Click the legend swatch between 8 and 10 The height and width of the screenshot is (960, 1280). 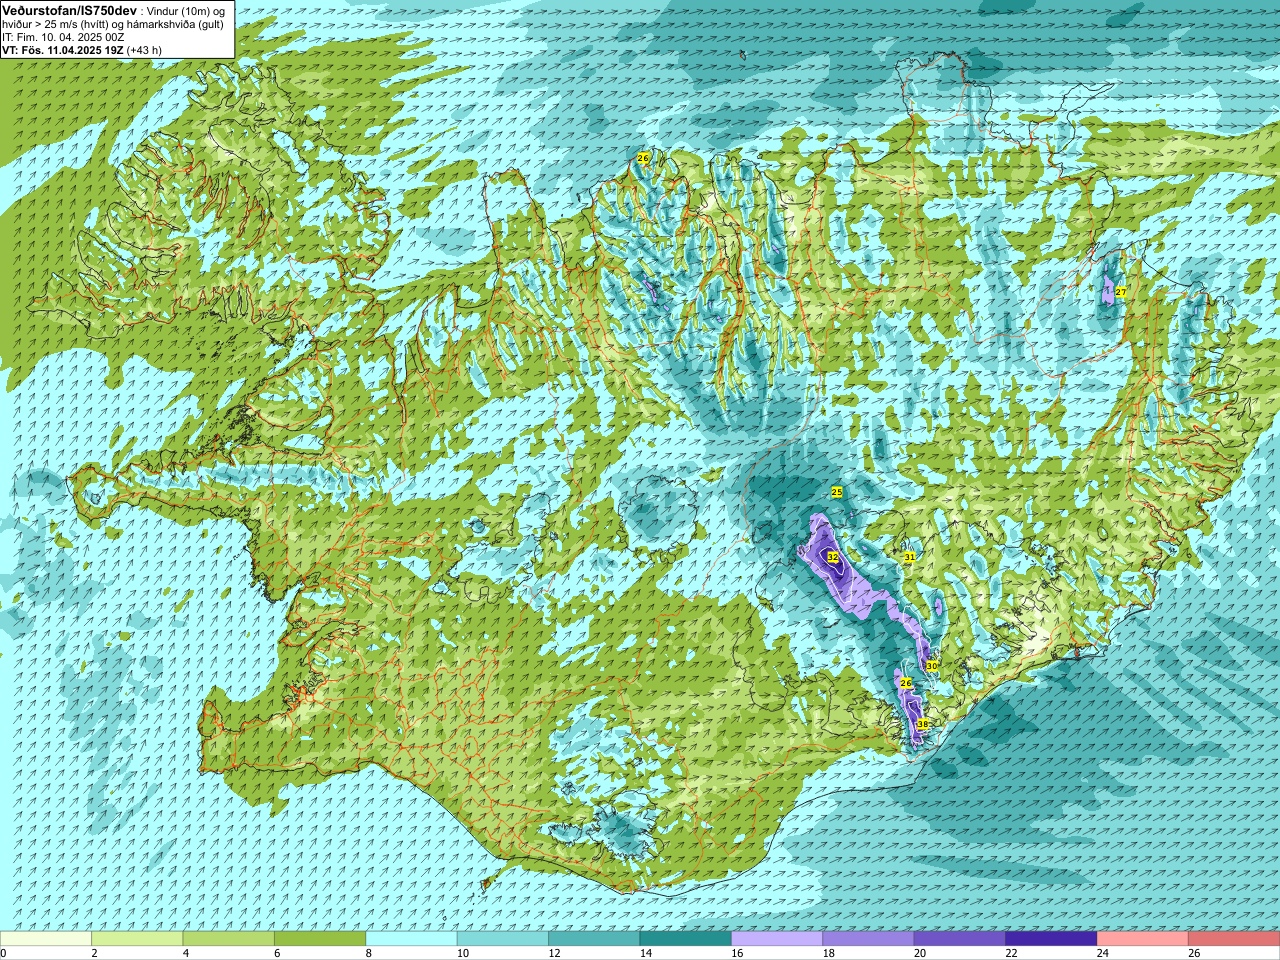tap(411, 939)
